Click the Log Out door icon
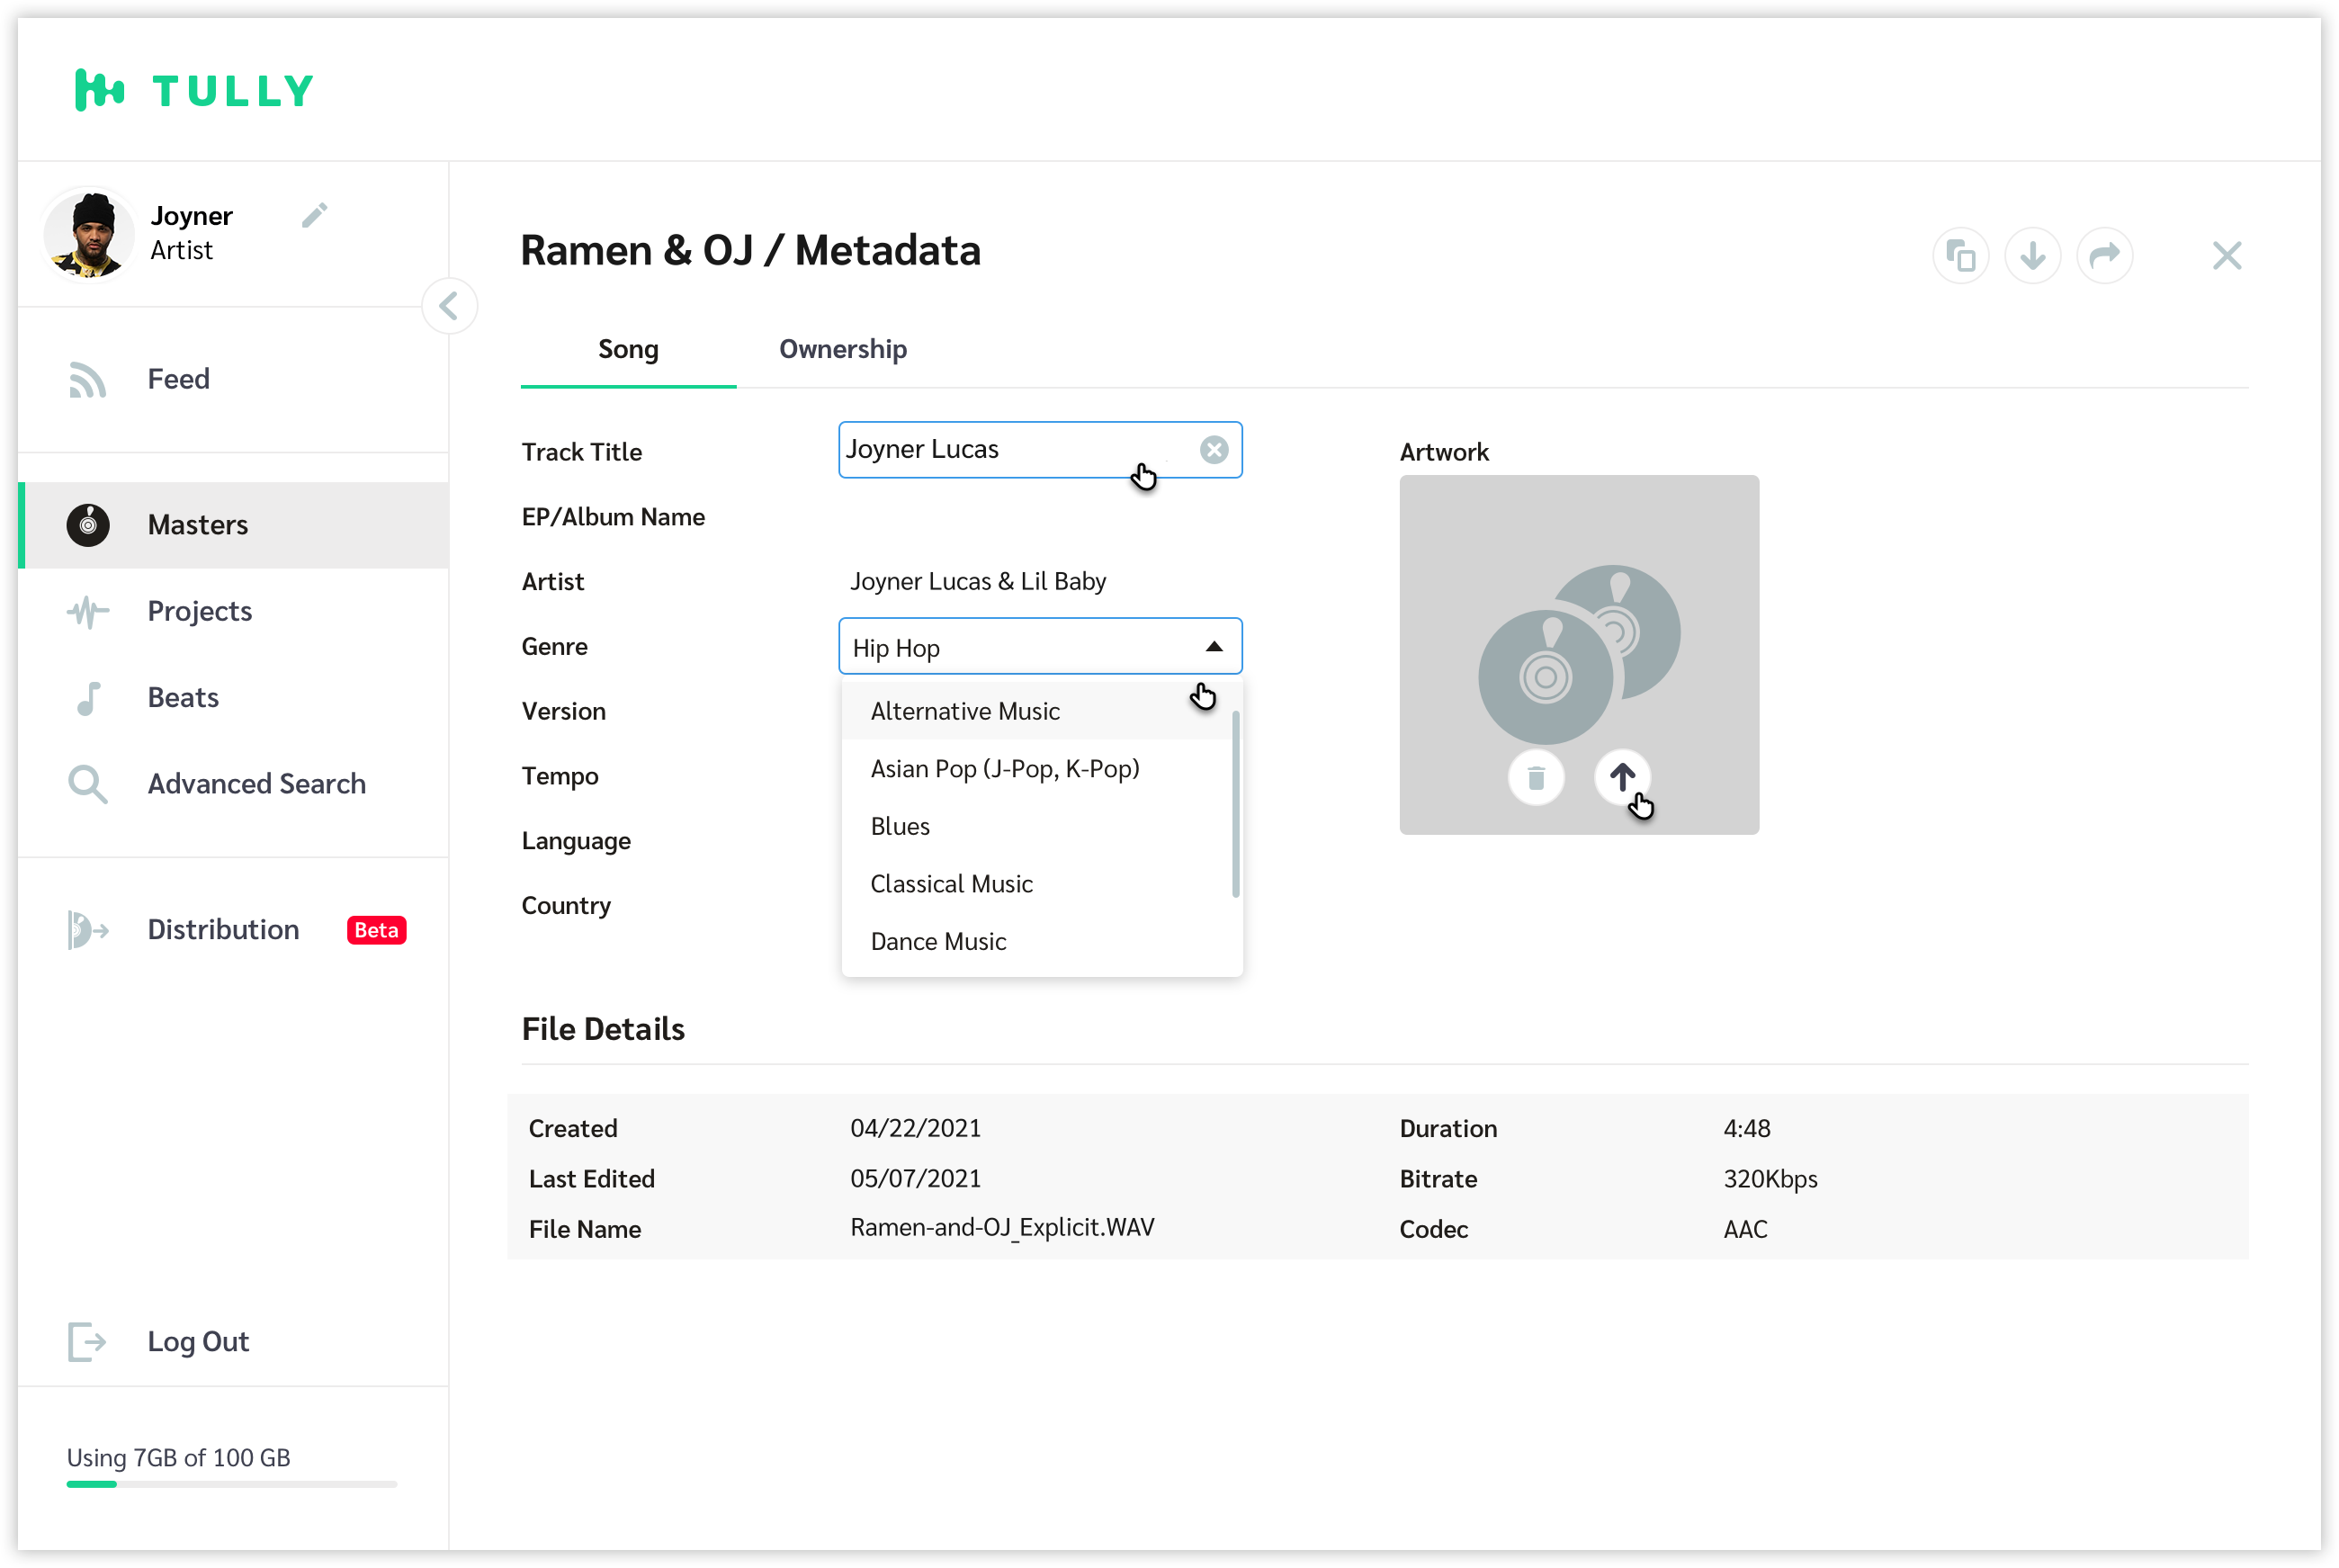2339x1568 pixels. tap(87, 1342)
